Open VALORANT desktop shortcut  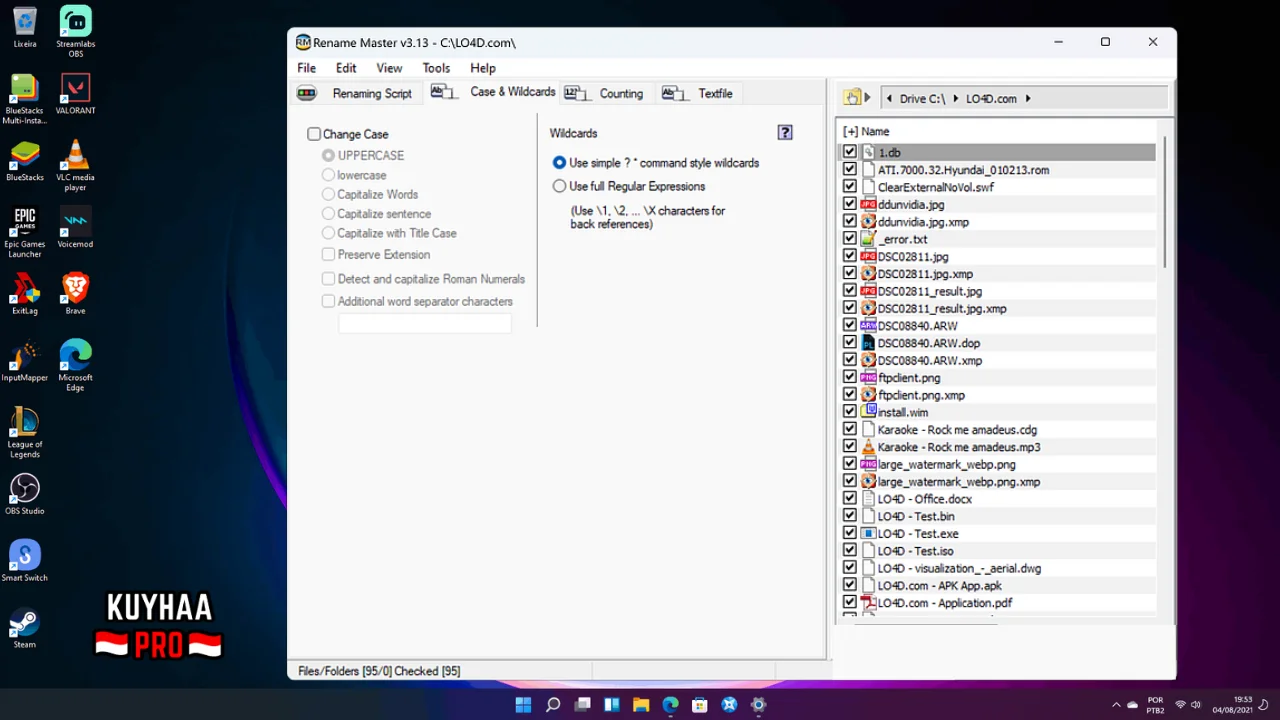tap(76, 95)
